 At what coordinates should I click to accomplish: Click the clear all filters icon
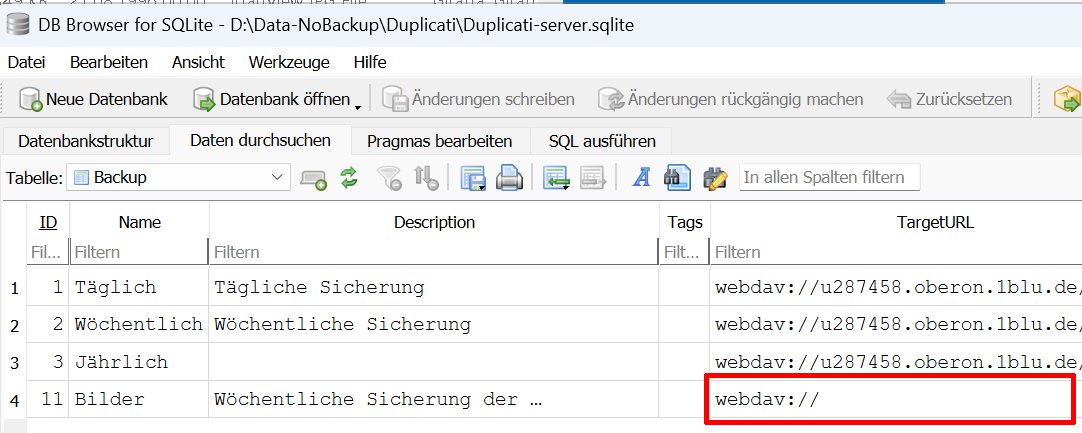tap(388, 178)
